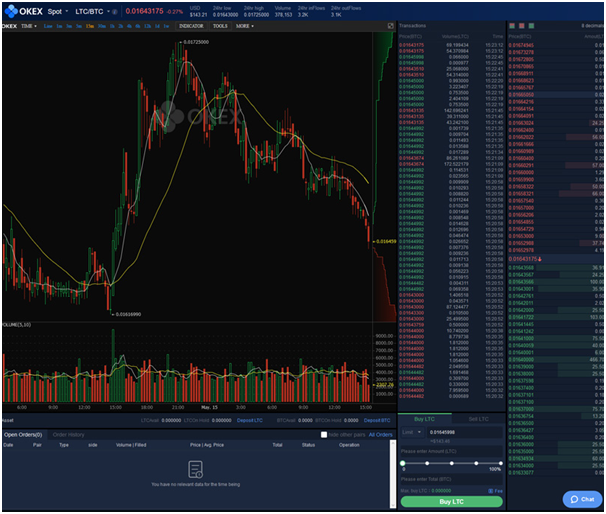The width and height of the screenshot is (606, 514).
Task: Expand the MORE dropdown in chart toolbar
Action: click(245, 26)
